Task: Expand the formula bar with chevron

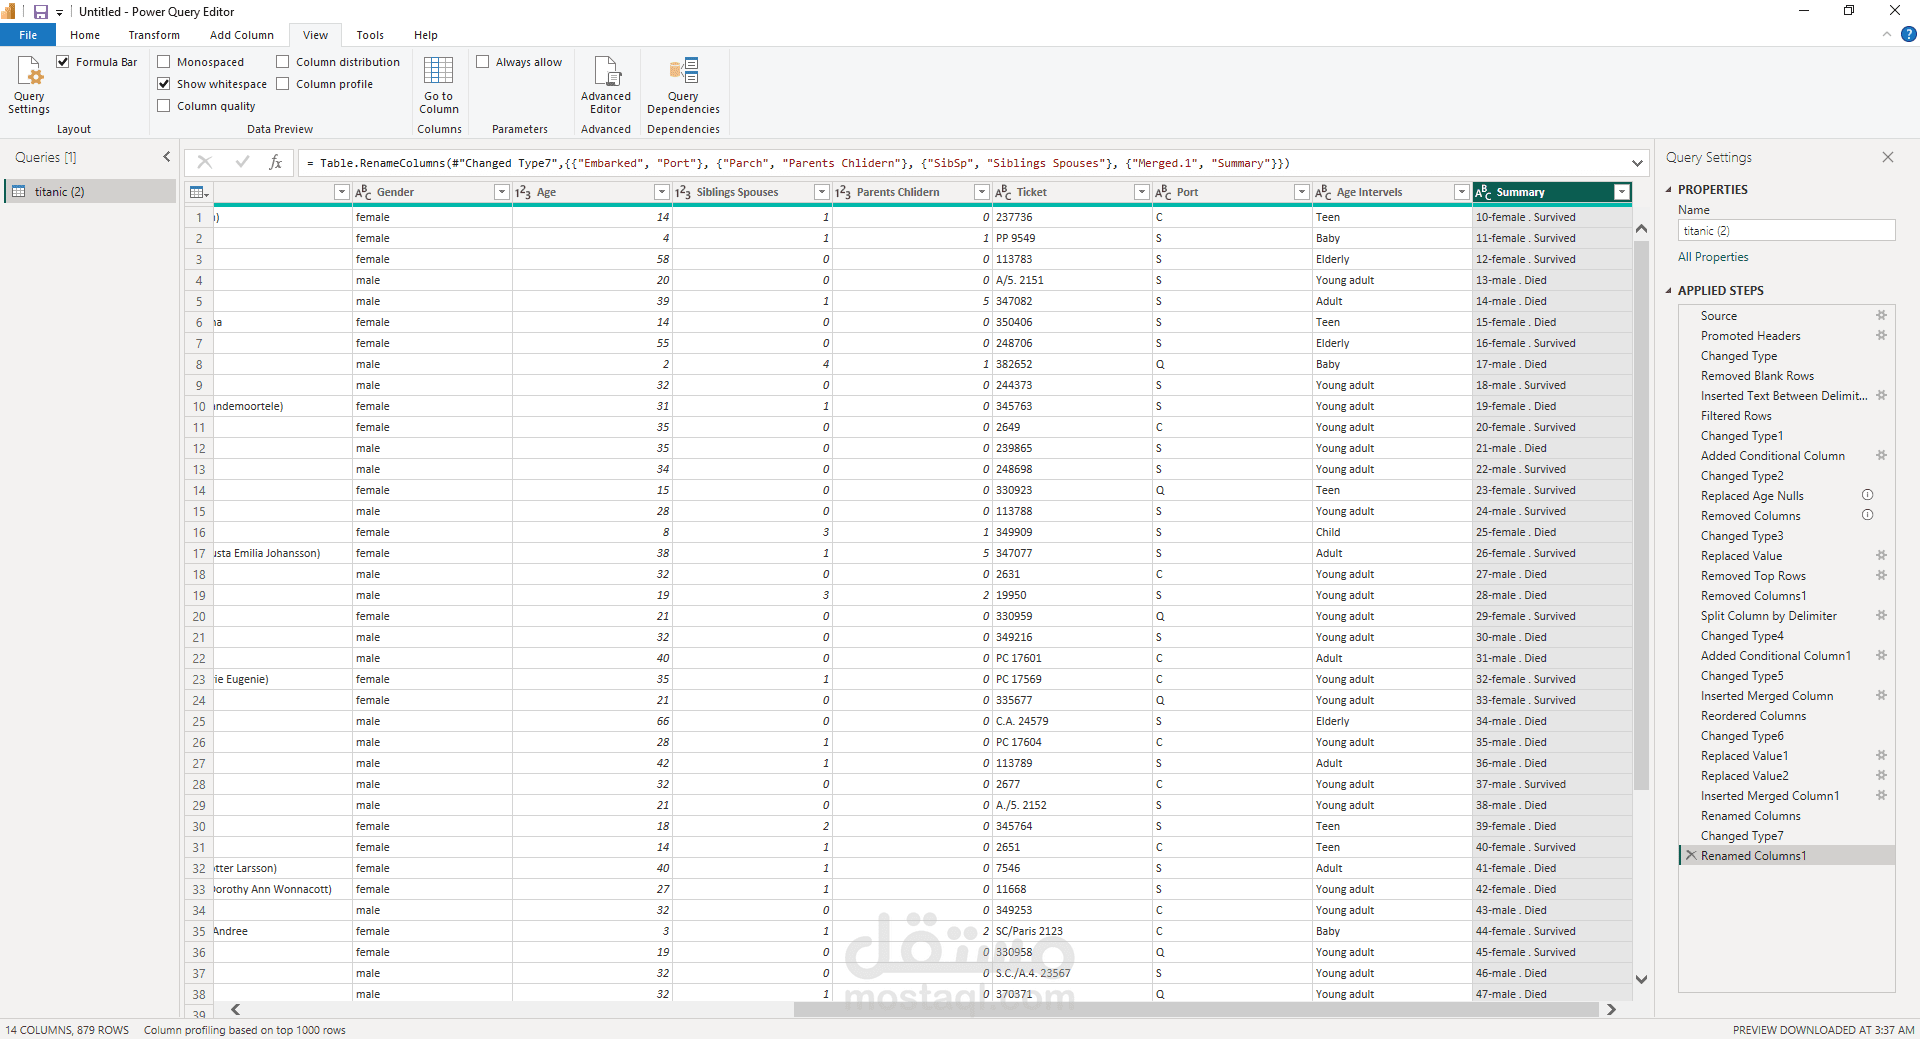Action: tap(1637, 163)
